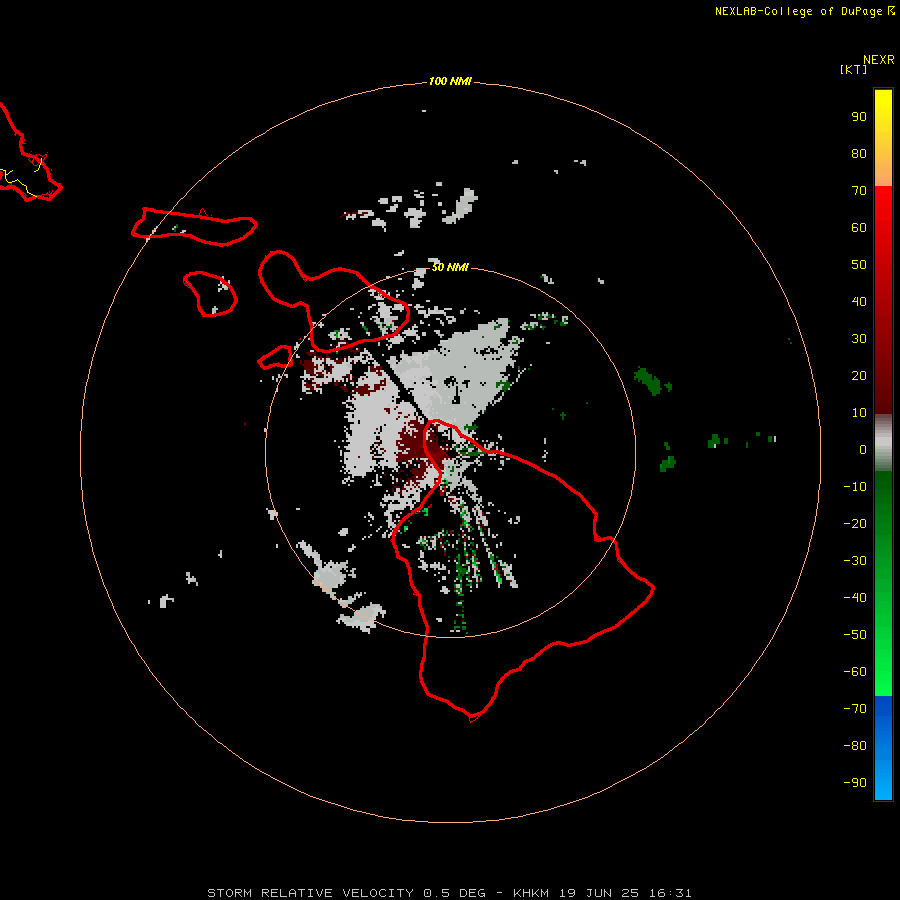Click the '-90' value on velocity scale
This screenshot has width=900, height=900.
click(855, 783)
